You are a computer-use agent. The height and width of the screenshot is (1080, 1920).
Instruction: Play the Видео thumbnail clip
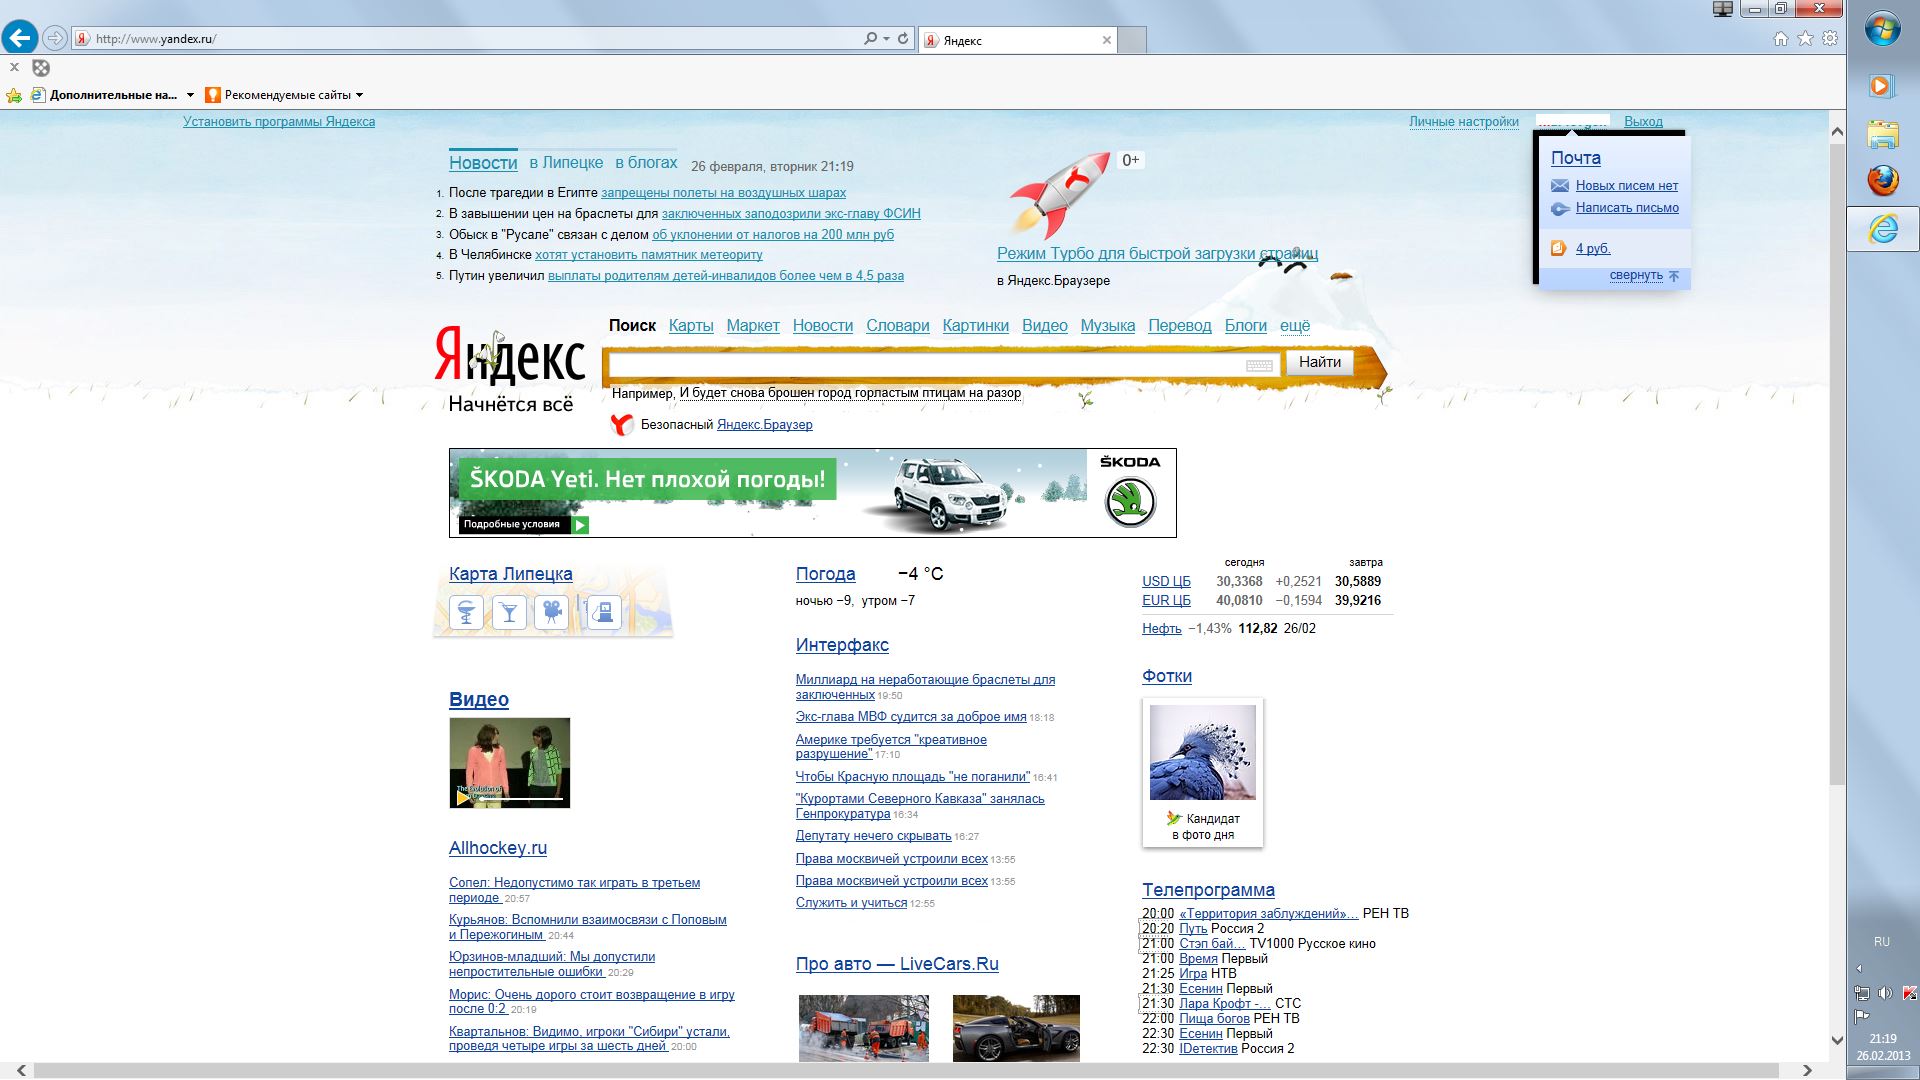click(509, 762)
